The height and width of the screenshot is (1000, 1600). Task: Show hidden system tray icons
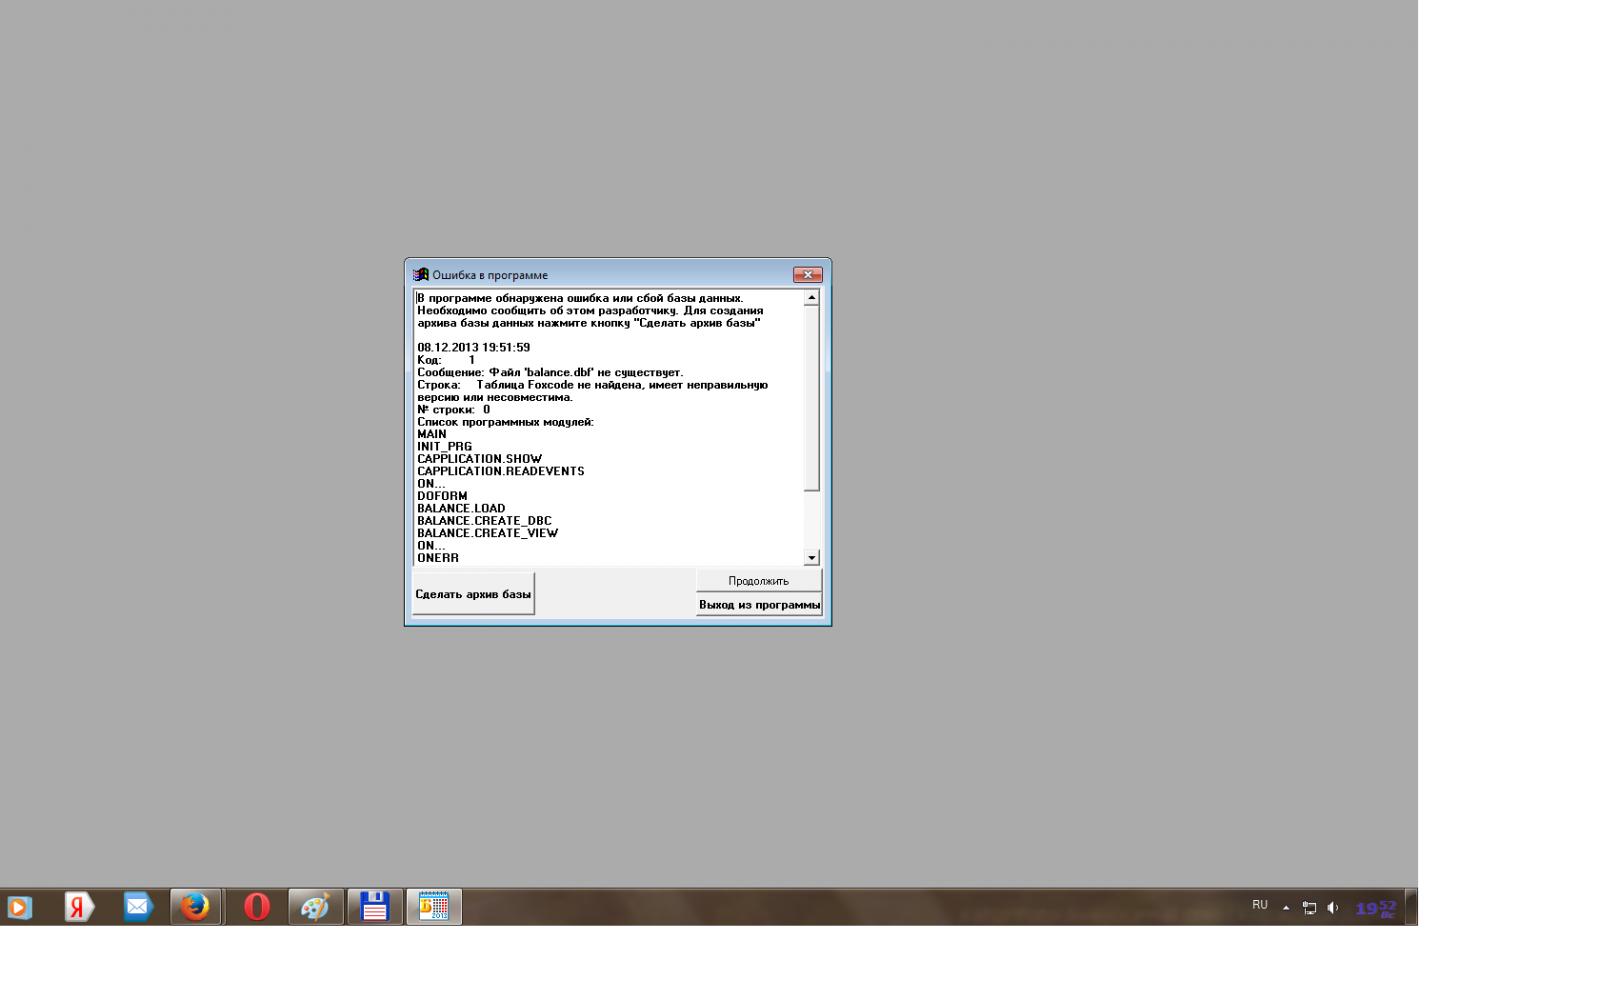pyautogui.click(x=1286, y=908)
